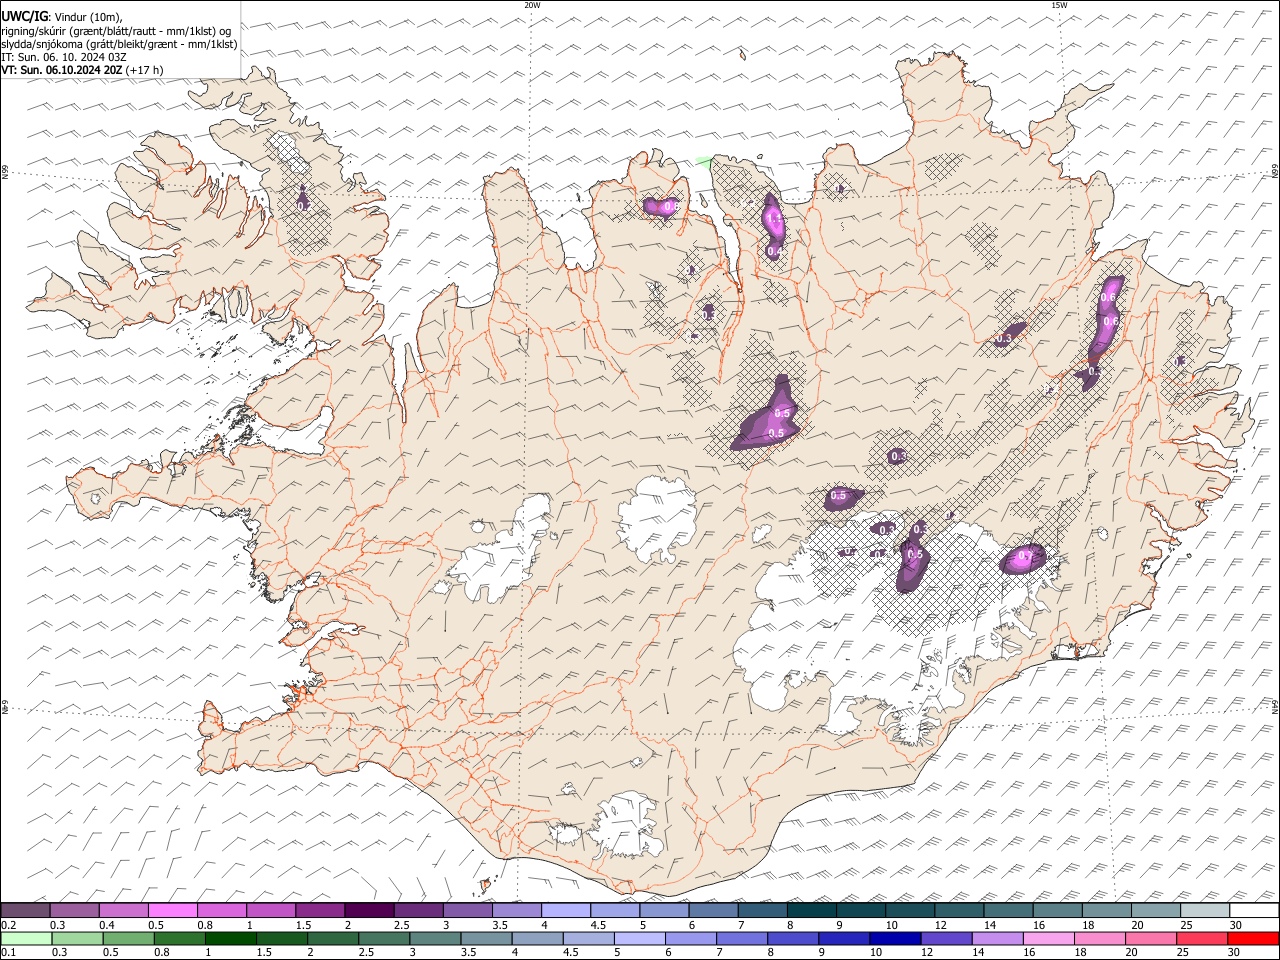Viewport: 1280px width, 960px height.
Task: Select the 6–7 slate blue swatch, upper legend
Action: [713, 911]
